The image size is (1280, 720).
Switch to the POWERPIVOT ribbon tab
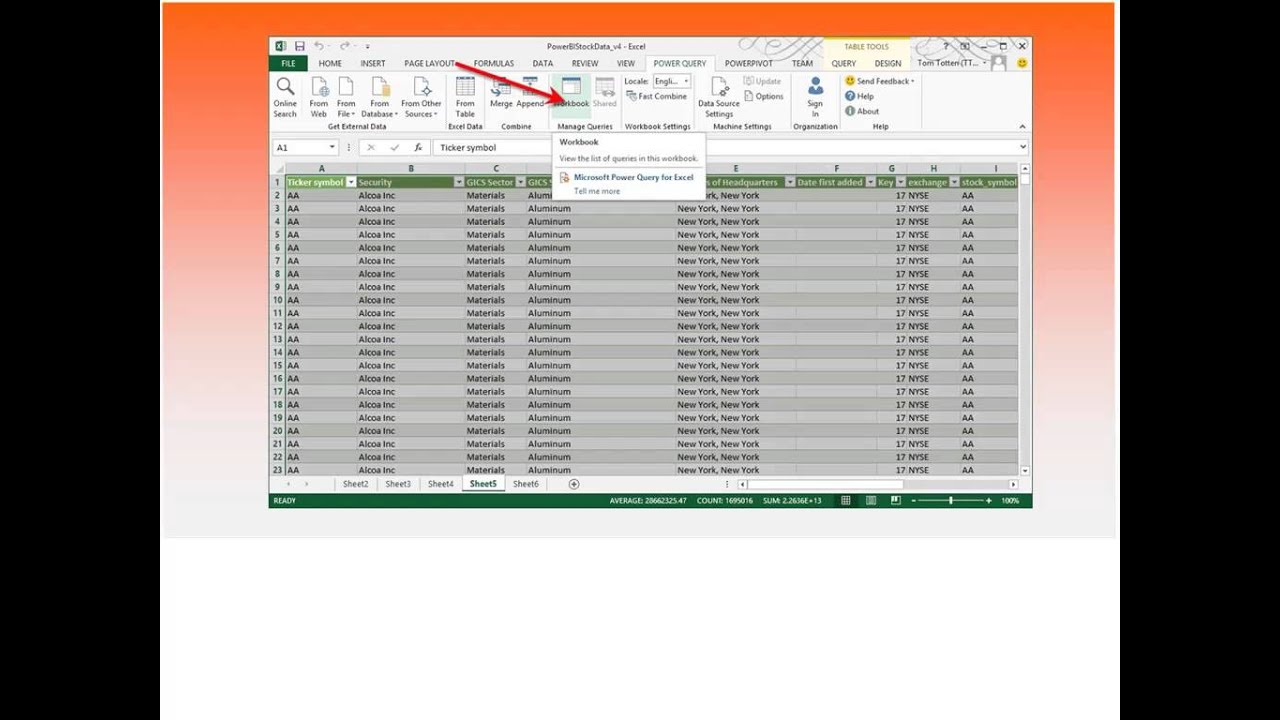749,63
